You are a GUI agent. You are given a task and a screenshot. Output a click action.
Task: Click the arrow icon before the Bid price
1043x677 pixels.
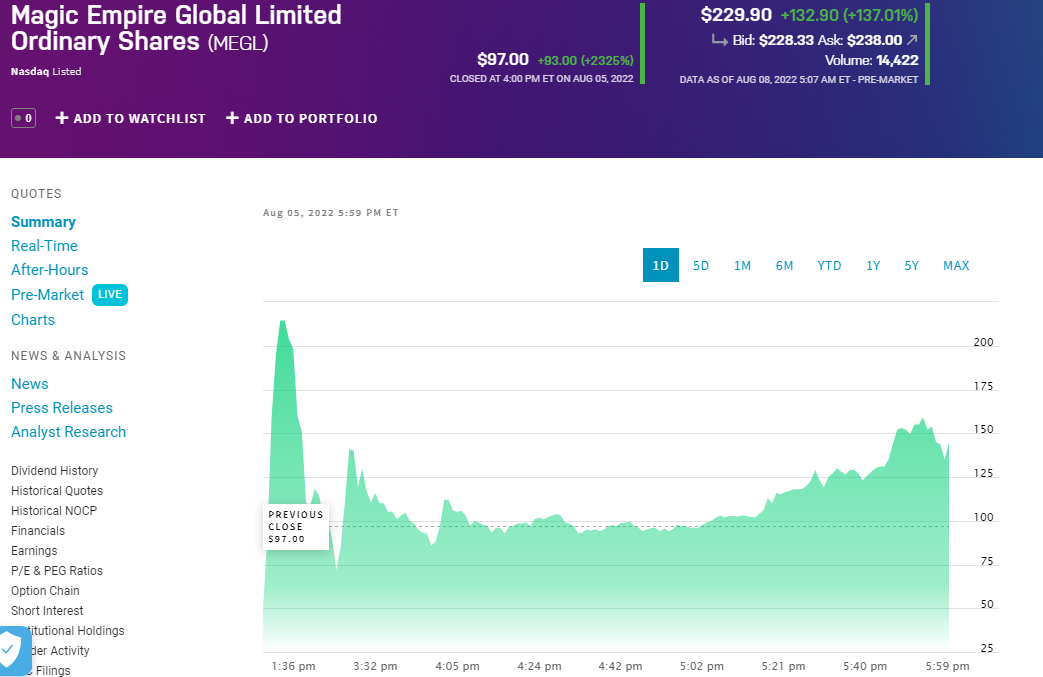coord(719,40)
